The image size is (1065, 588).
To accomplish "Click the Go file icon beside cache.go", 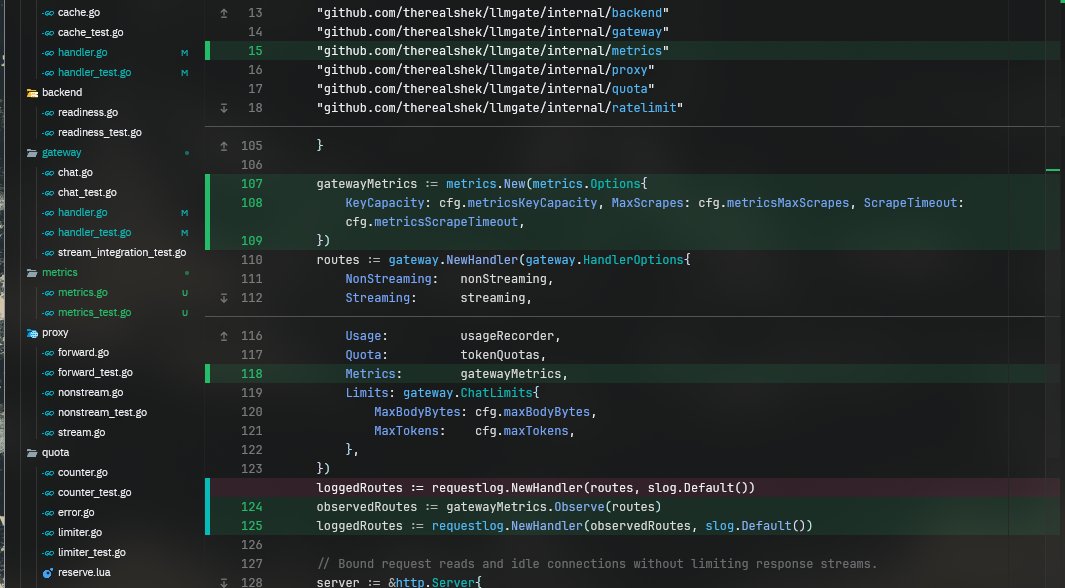I will point(48,13).
